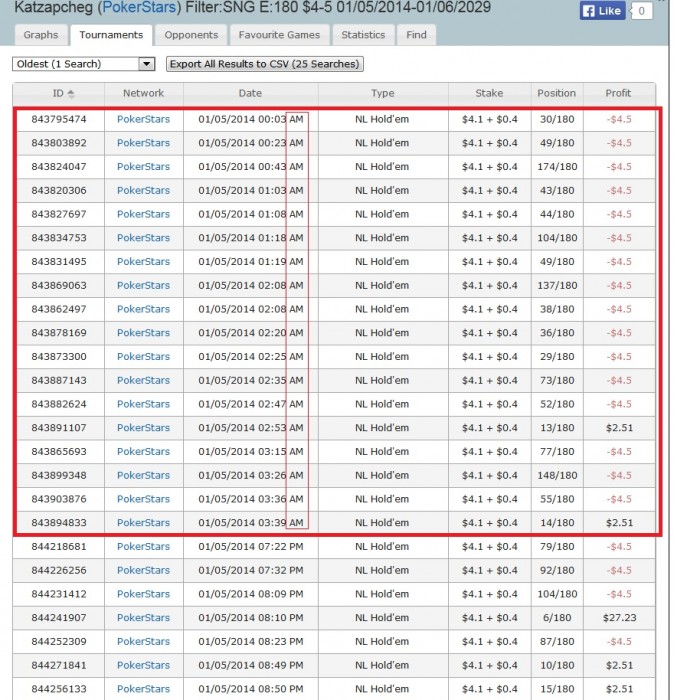Screen dimensions: 674x700
Task: Click date 01/05/2014 02:53 AM cell
Action: point(251,428)
